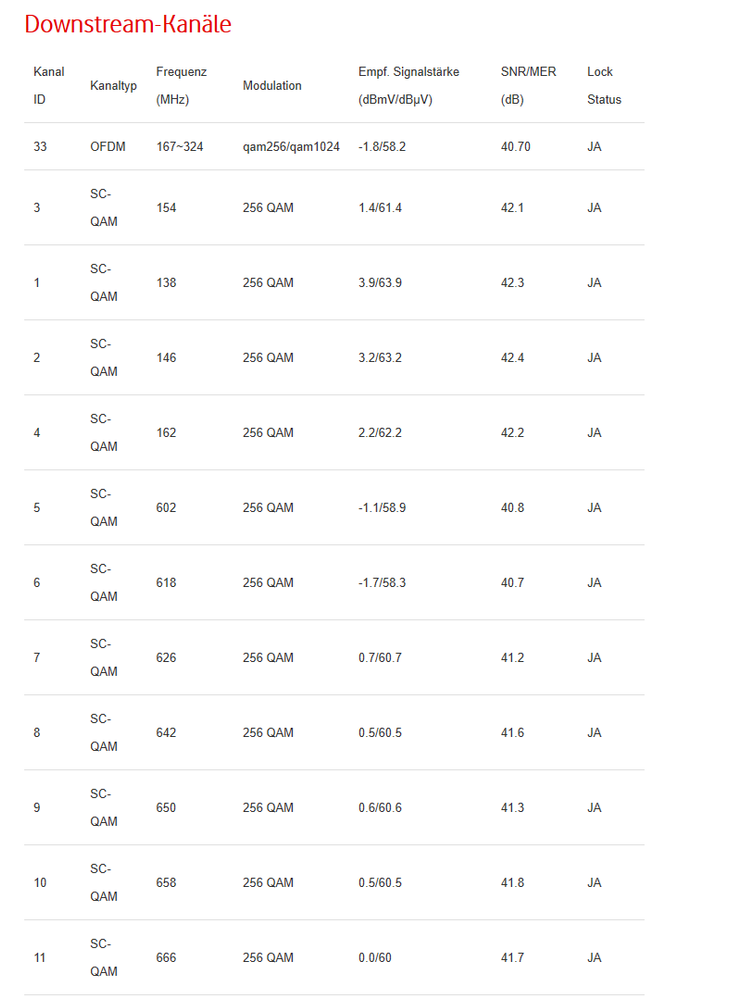
Task: Select channel ID 33
Action: (40, 147)
